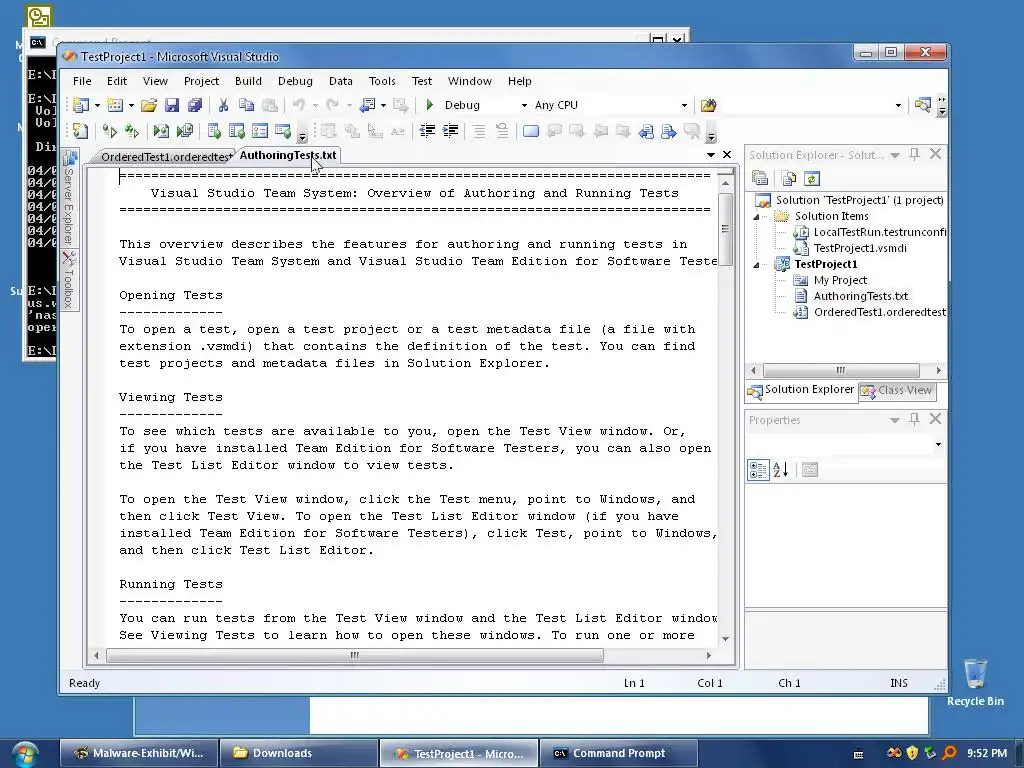Toggle a bookmark with the blue rectangle icon
Viewport: 1024px width, 768px height.
[531, 131]
